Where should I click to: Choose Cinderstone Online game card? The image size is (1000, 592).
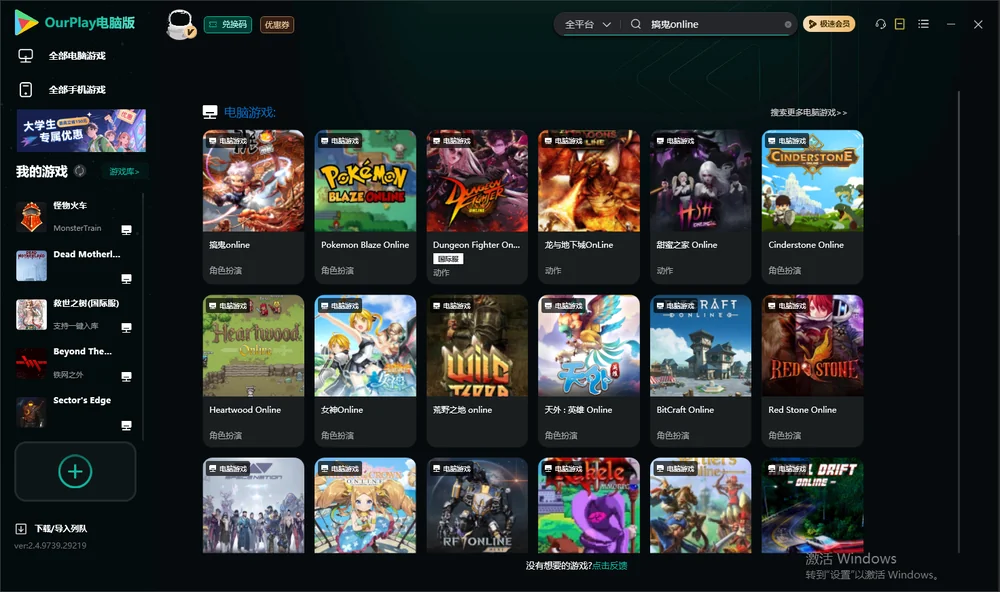click(812, 207)
